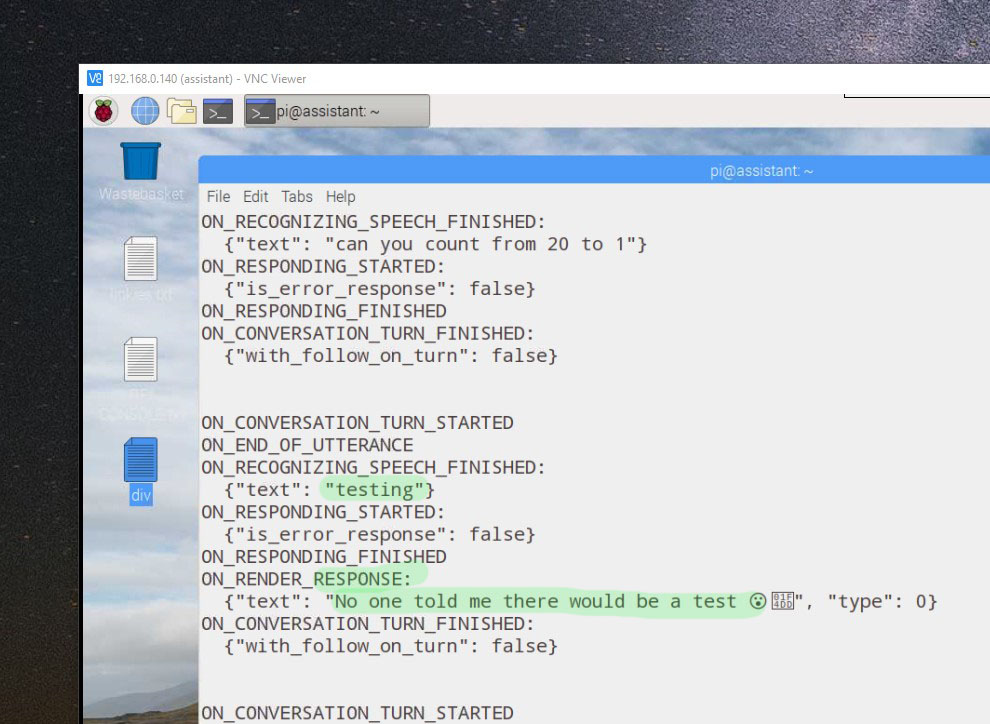Image resolution: width=990 pixels, height=724 pixels.
Task: Open the Raspberry Pi main menu
Action: pos(104,111)
